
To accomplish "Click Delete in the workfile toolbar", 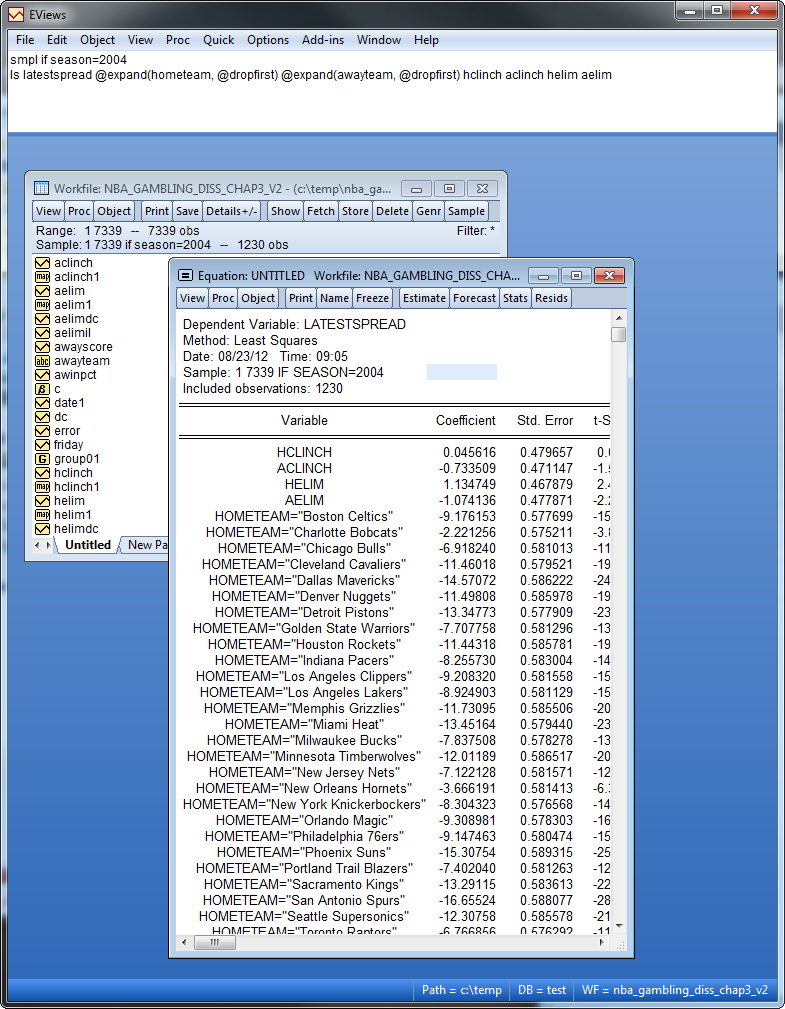I will click(x=392, y=211).
